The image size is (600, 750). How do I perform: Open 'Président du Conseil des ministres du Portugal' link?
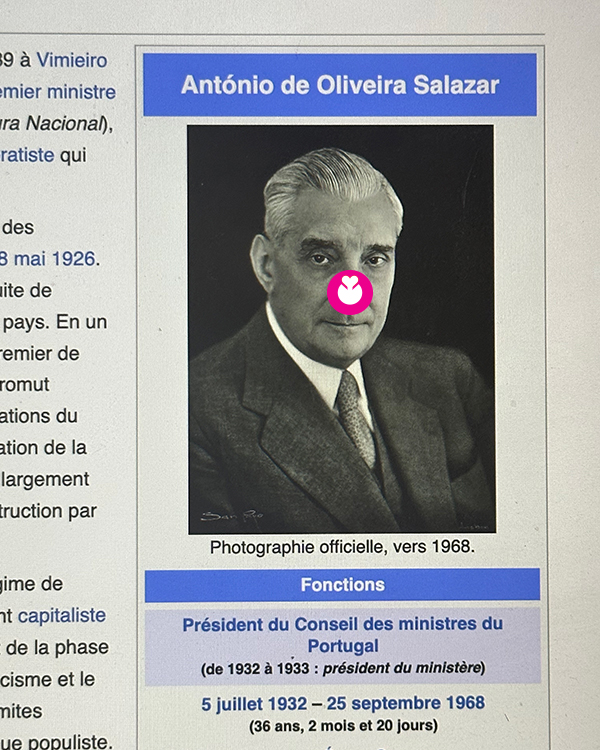343,635
